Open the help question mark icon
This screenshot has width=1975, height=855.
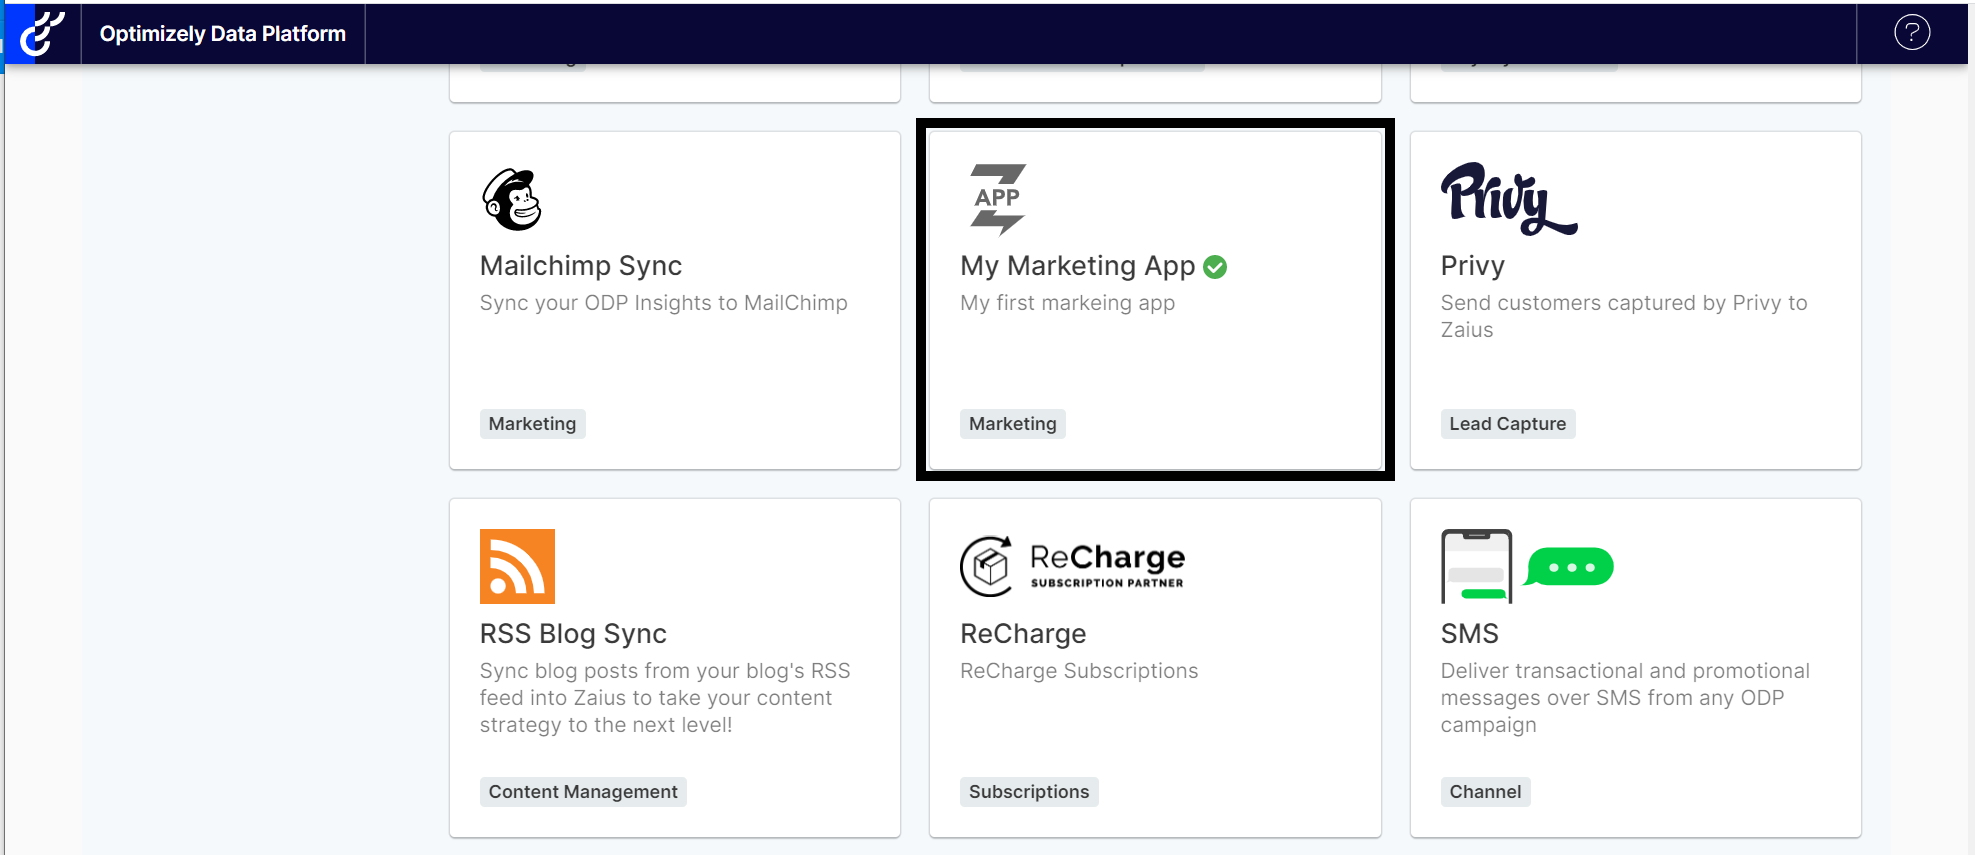(x=1912, y=33)
